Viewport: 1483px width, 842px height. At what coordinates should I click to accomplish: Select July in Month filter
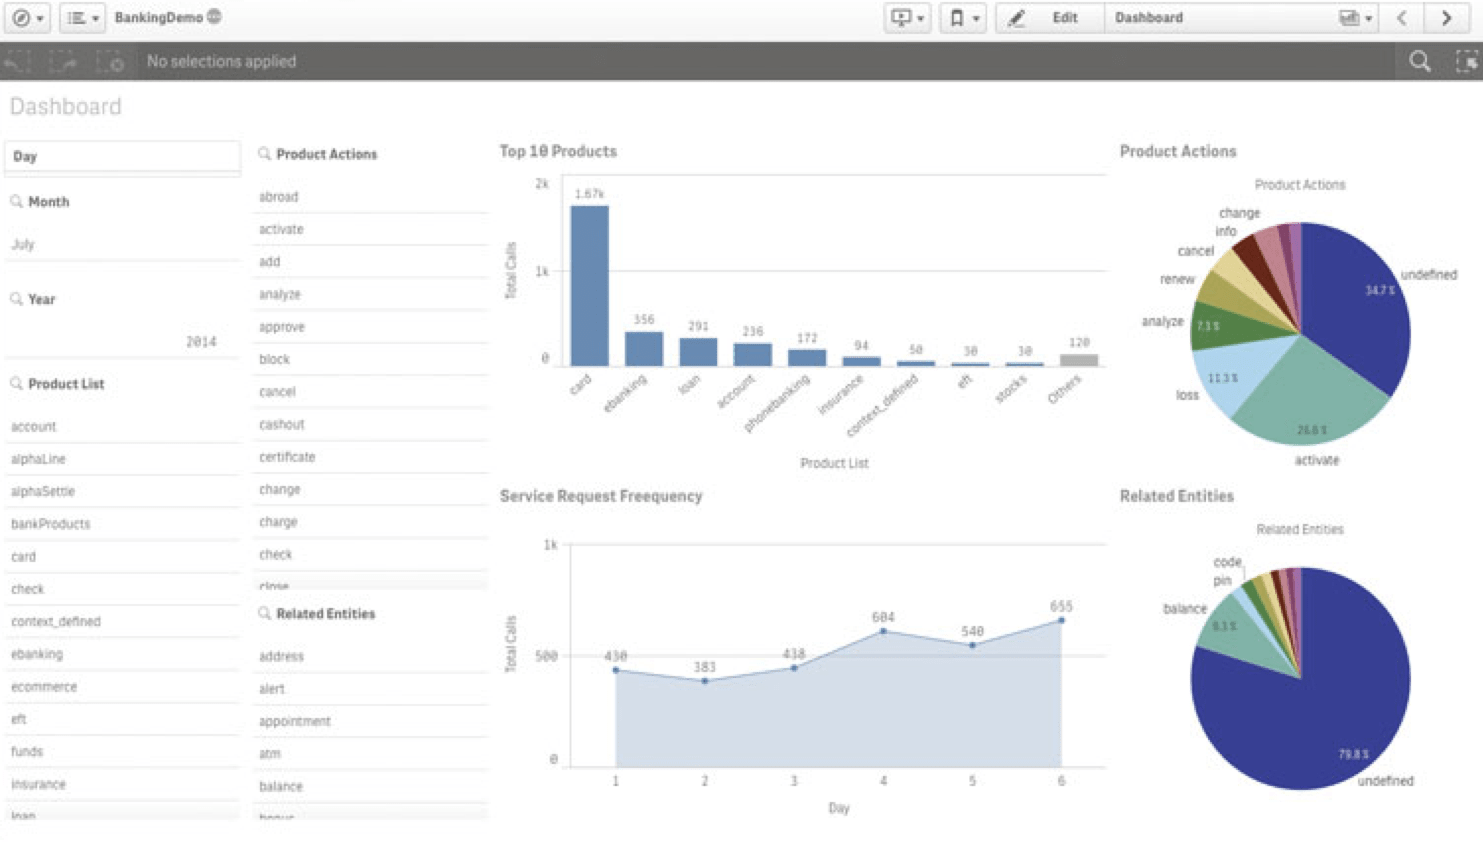point(122,244)
